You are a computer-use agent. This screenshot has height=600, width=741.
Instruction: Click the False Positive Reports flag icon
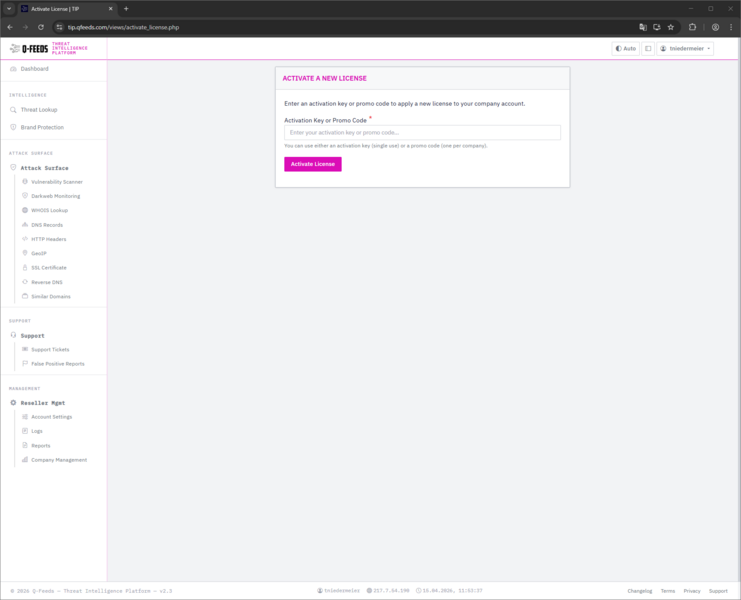tap(25, 363)
